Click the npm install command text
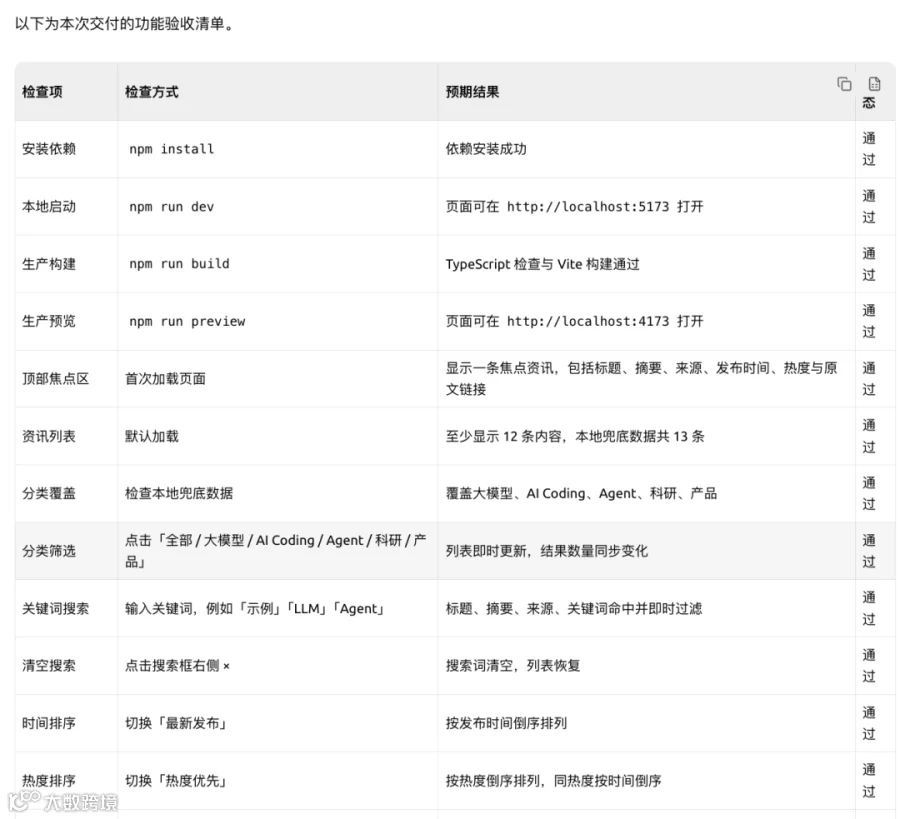The width and height of the screenshot is (900, 819). click(172, 149)
